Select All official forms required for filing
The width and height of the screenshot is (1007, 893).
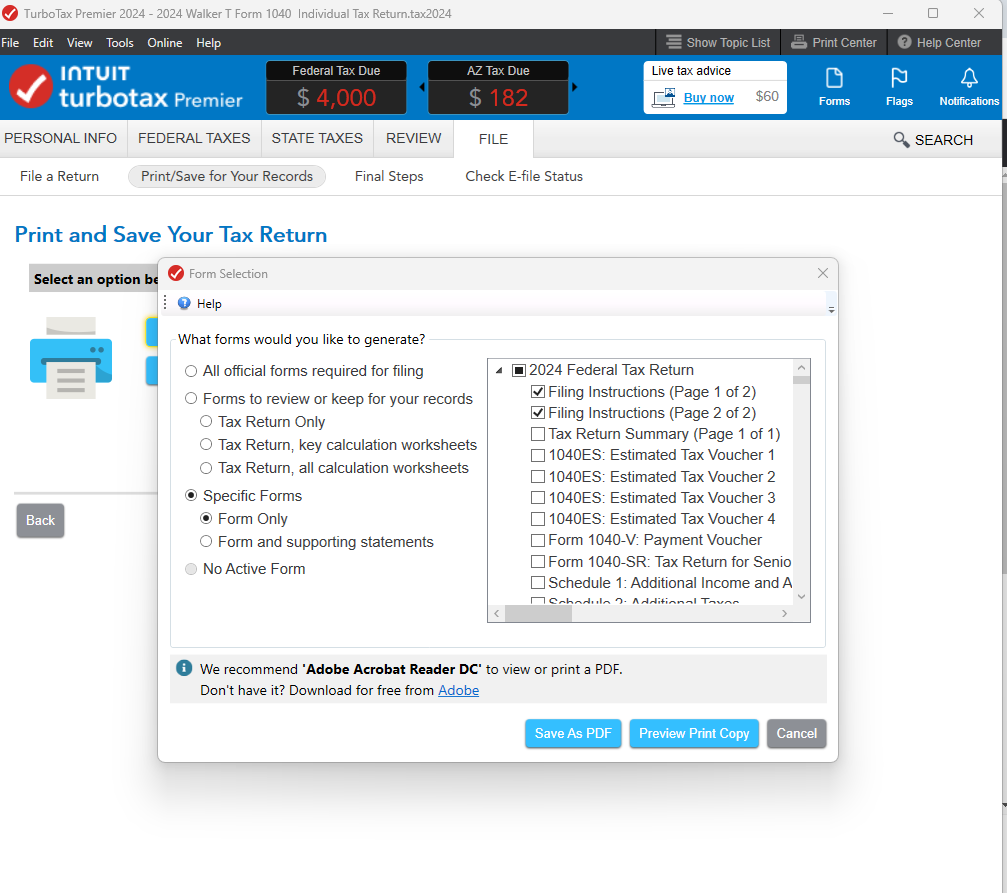click(x=191, y=371)
